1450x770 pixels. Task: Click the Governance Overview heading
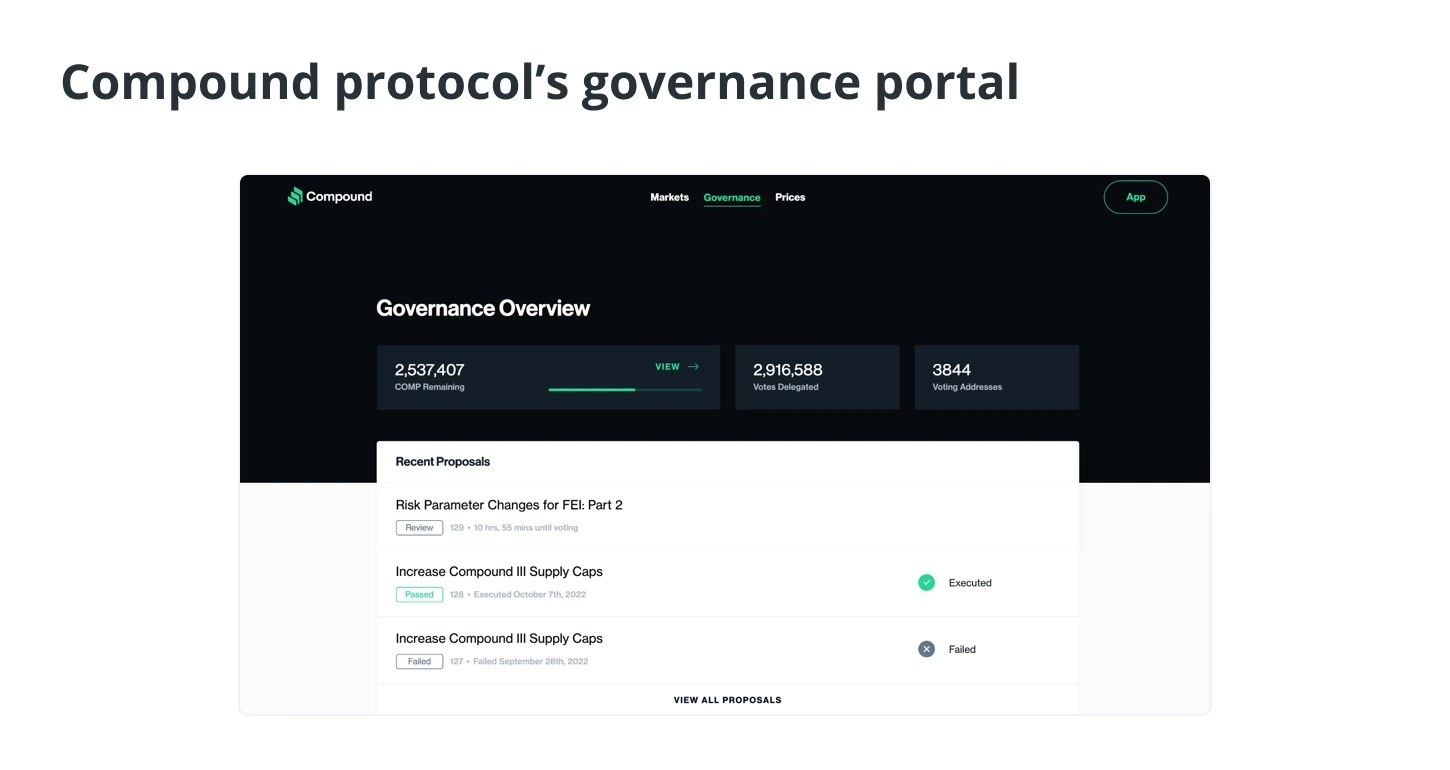[x=483, y=308]
